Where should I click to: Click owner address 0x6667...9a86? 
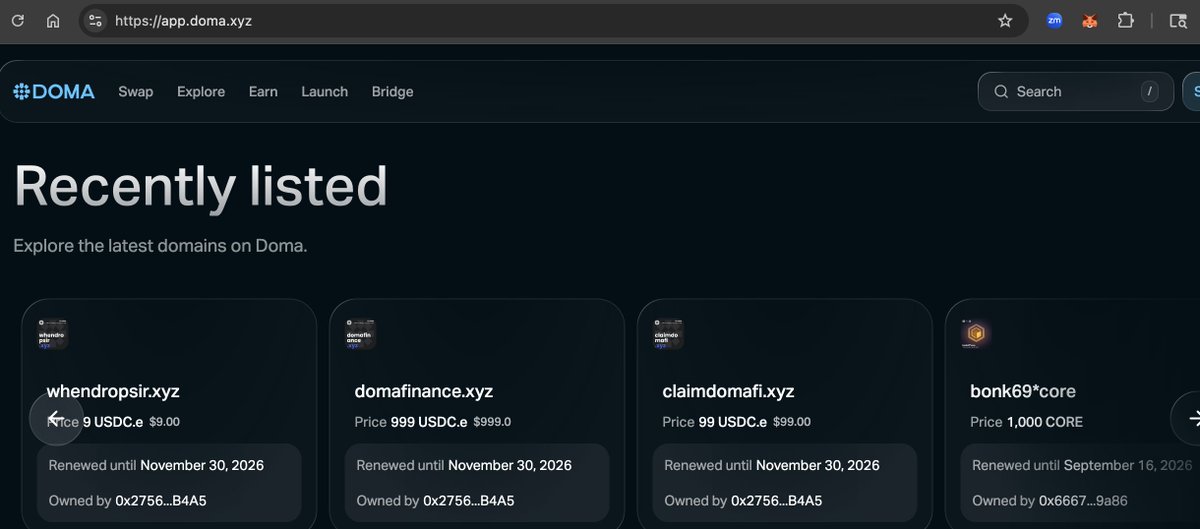(1084, 500)
